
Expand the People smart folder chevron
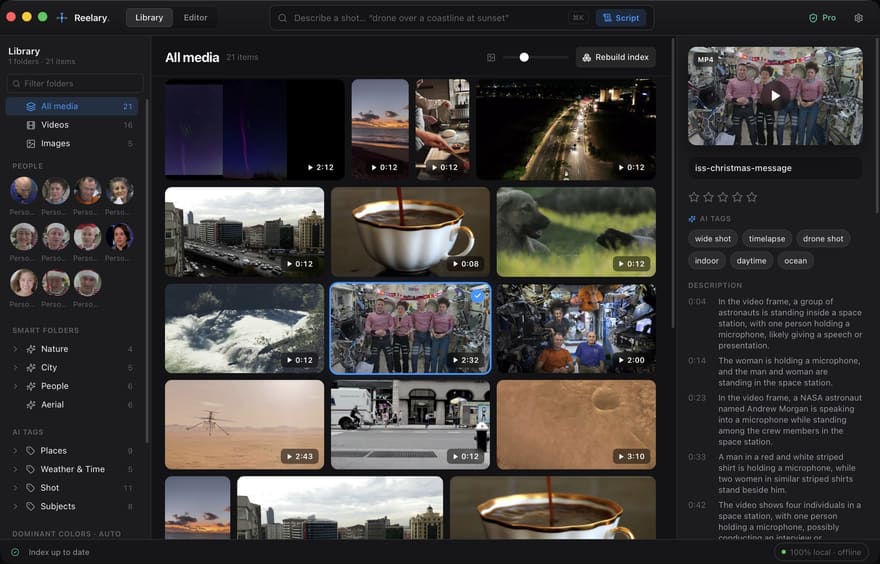tap(15, 386)
